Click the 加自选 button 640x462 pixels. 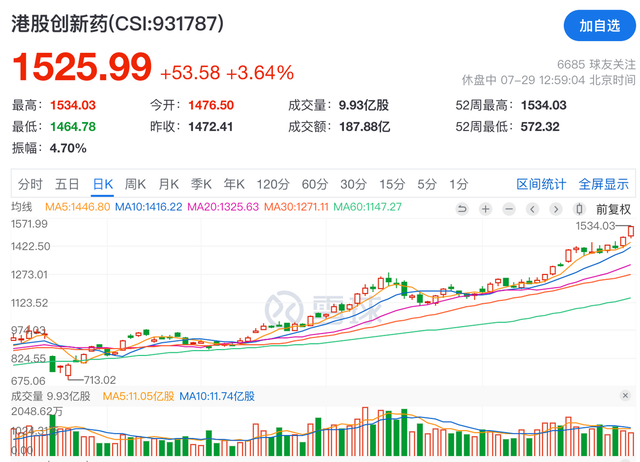coord(599,26)
